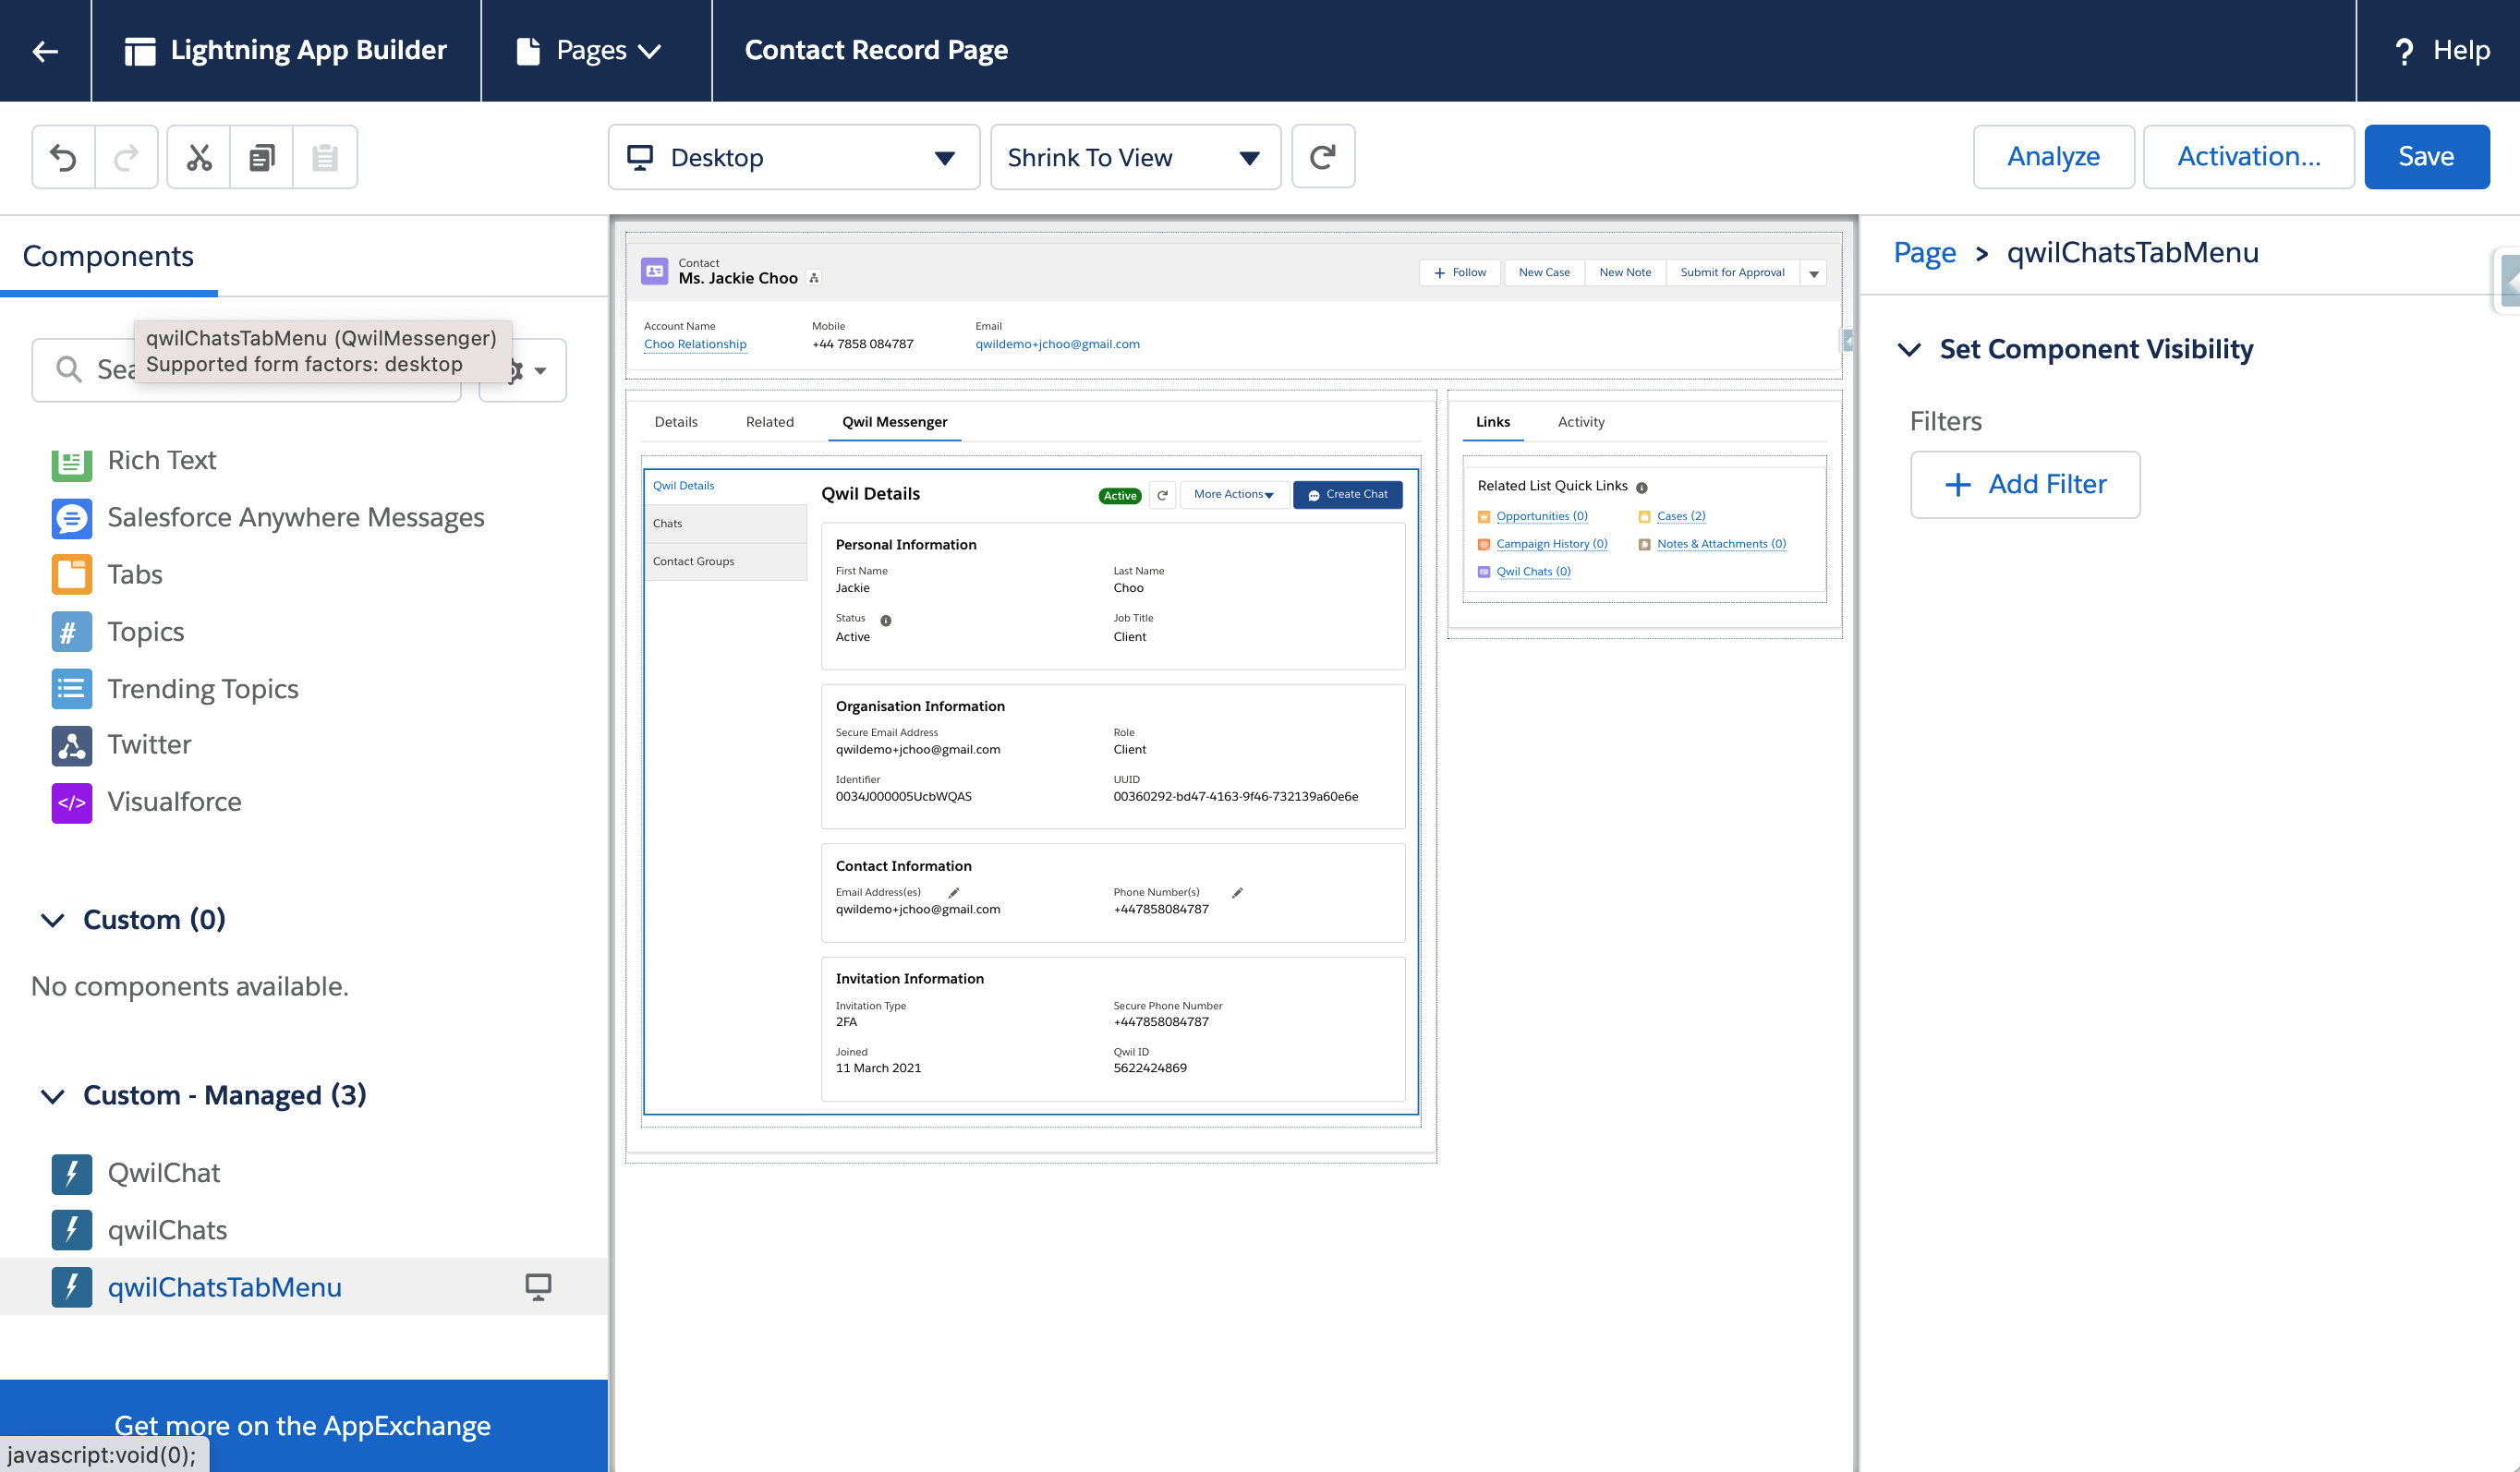
Task: Click the hierarchy icon beside Jackie Choo
Action: pyautogui.click(x=814, y=279)
